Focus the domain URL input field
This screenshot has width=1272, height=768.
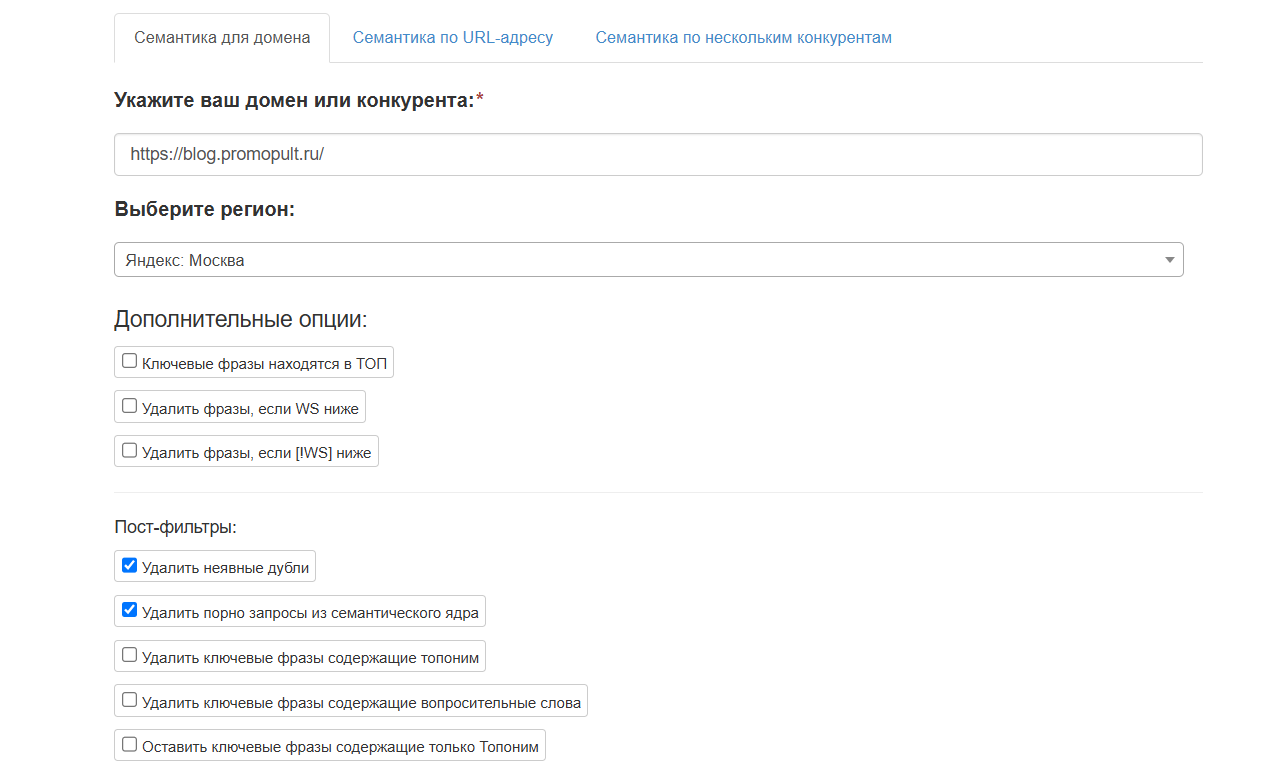click(658, 155)
